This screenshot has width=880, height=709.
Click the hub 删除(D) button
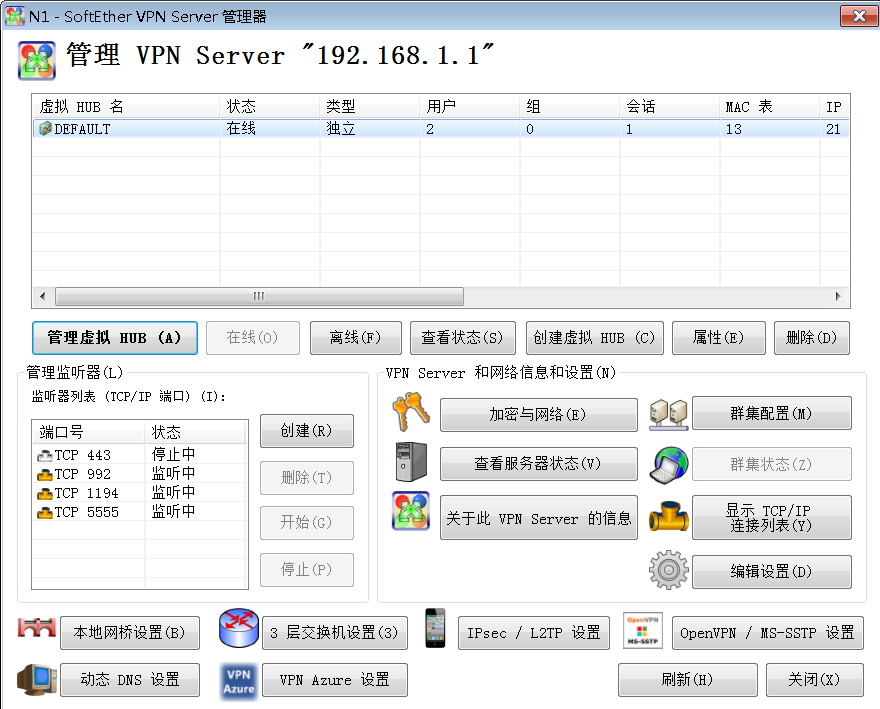[812, 338]
